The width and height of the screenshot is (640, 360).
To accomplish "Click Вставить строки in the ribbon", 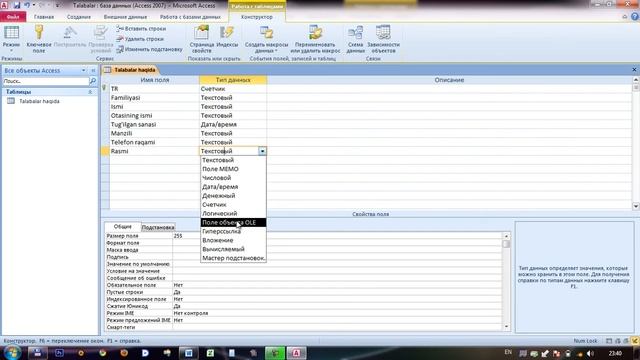I will click(x=141, y=29).
